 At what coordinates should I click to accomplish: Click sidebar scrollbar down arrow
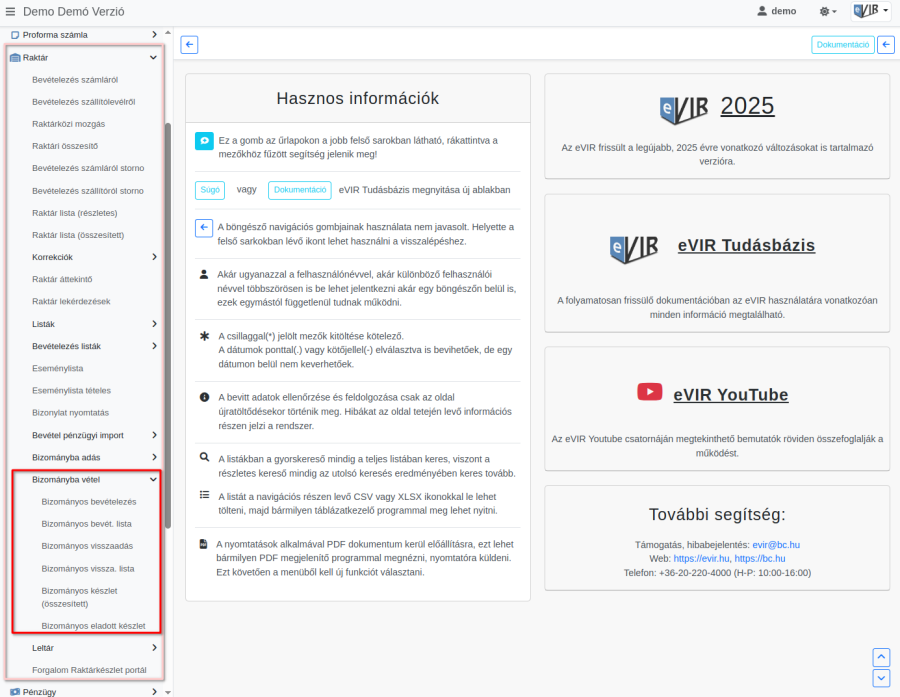coord(168,692)
